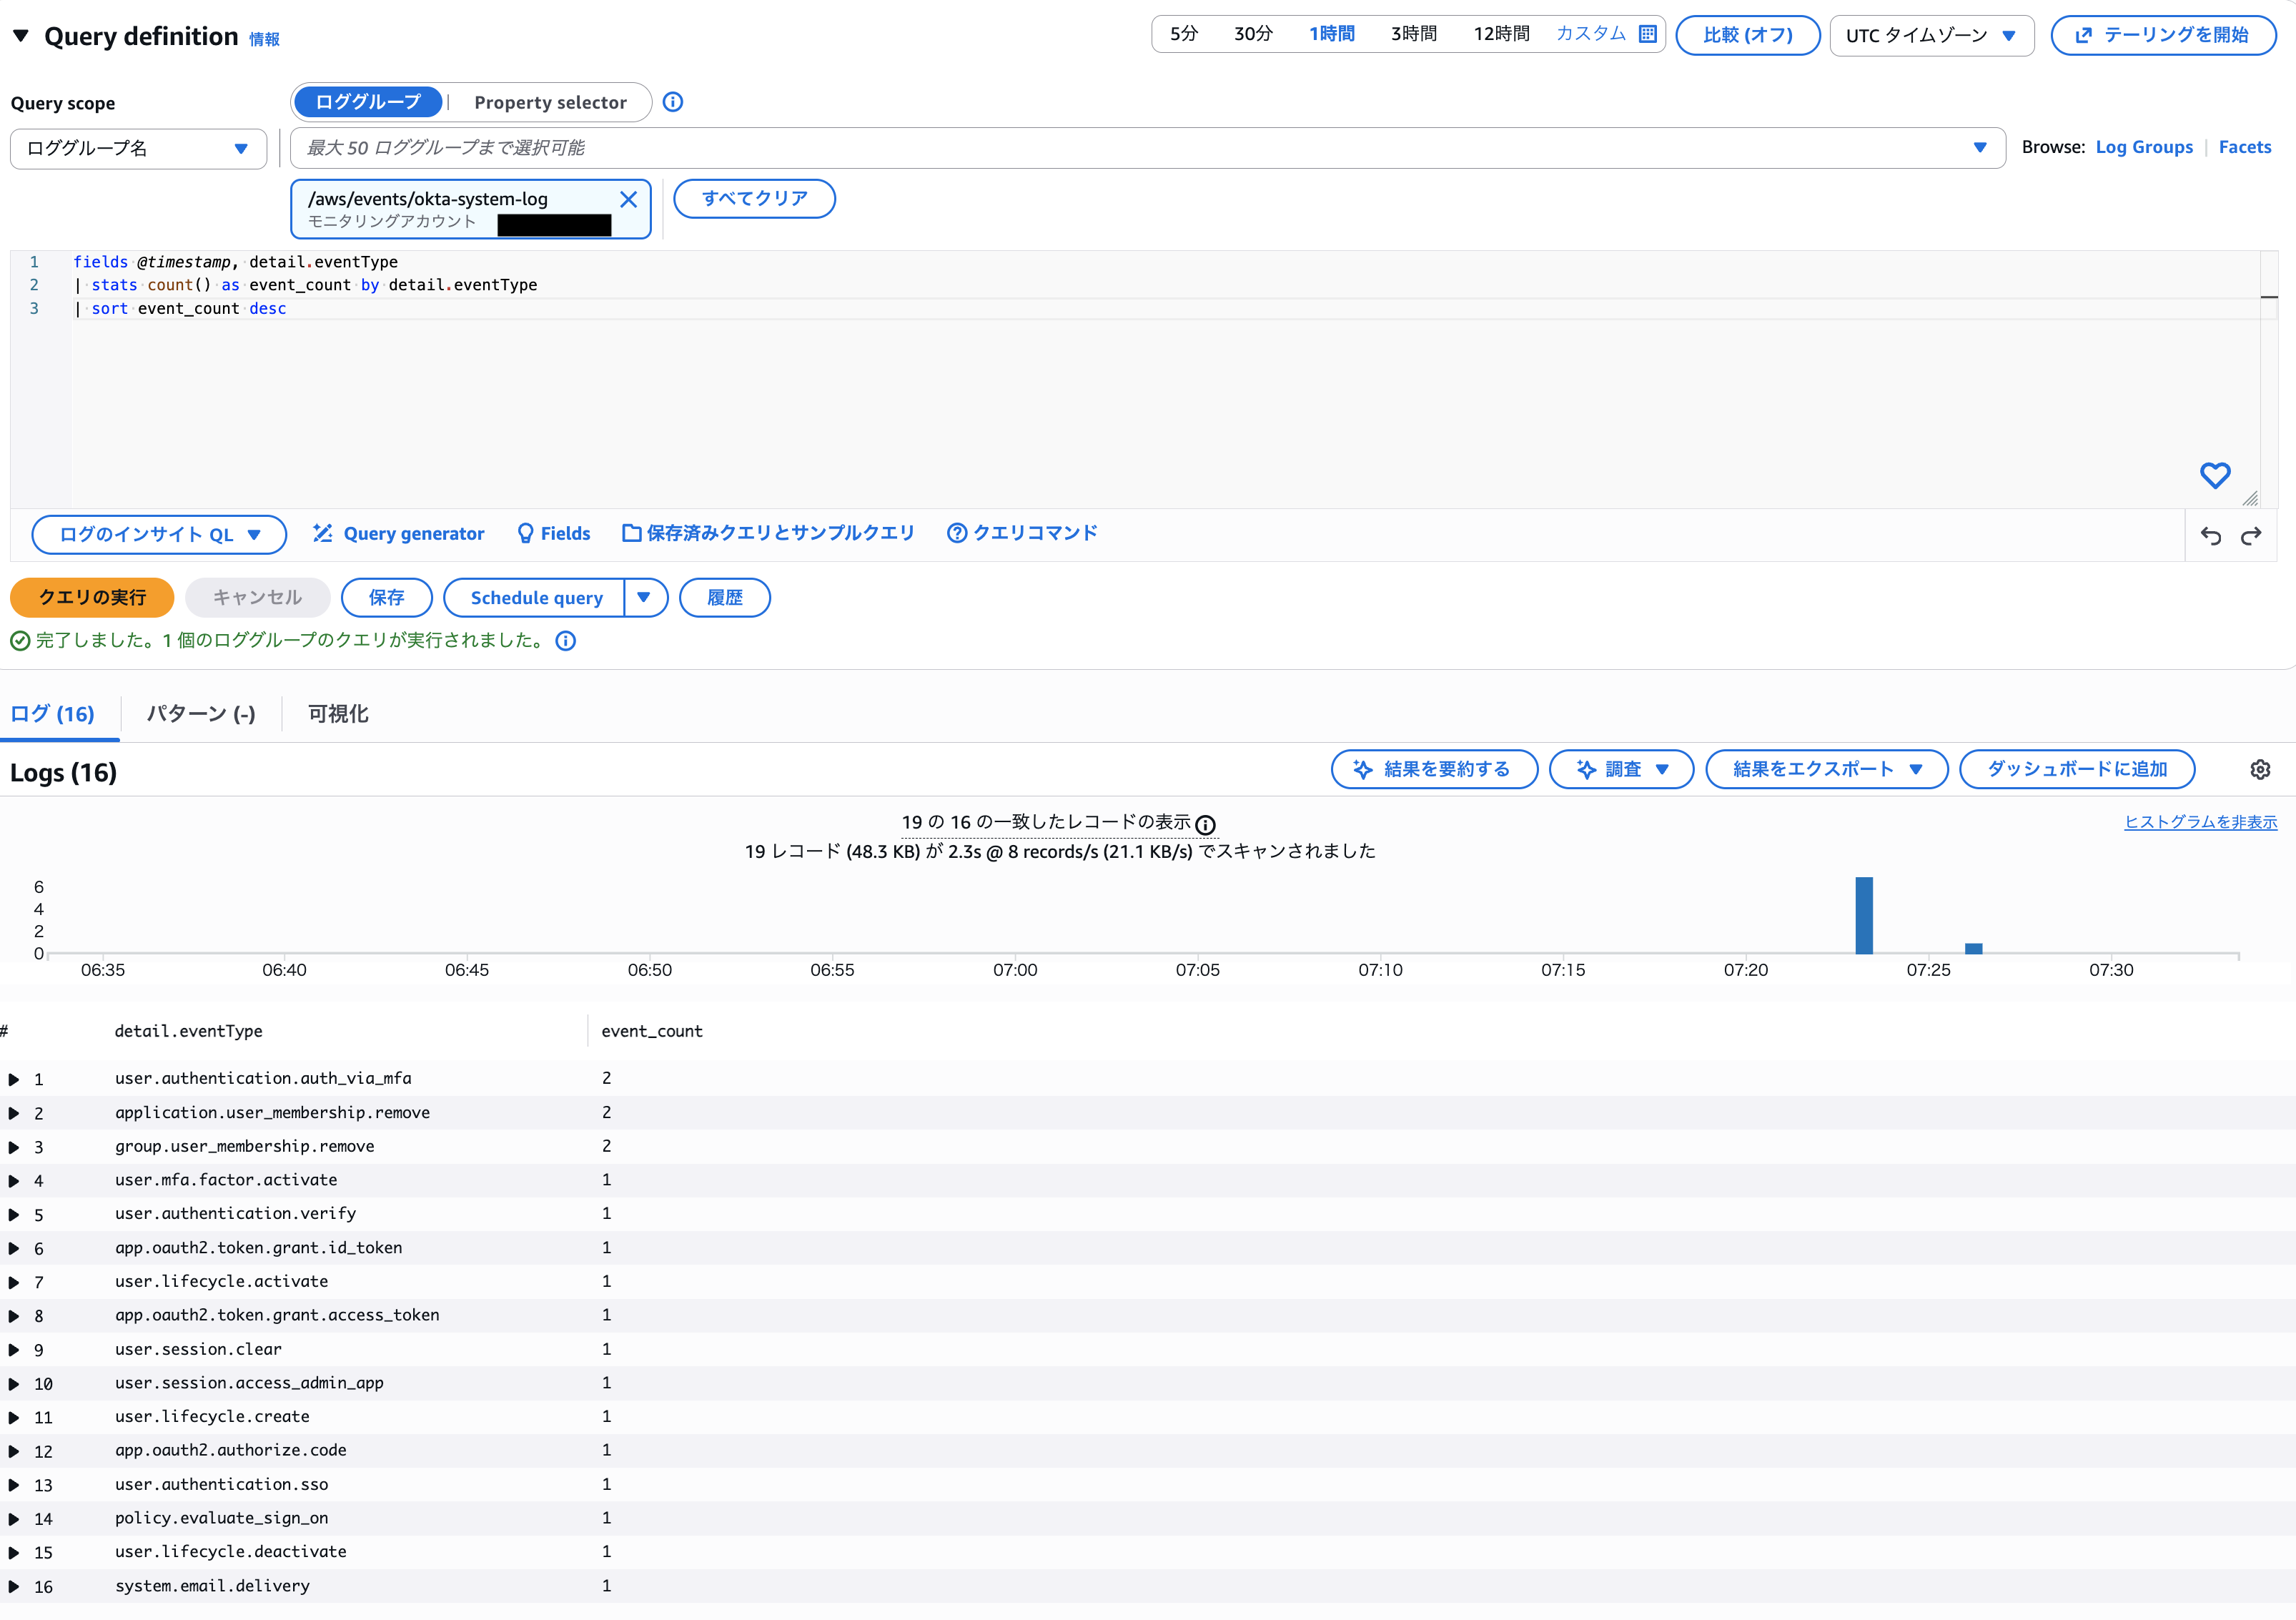Open the UTC タイムゾーン dropdown
This screenshot has height=1620, width=2296.
[1931, 36]
